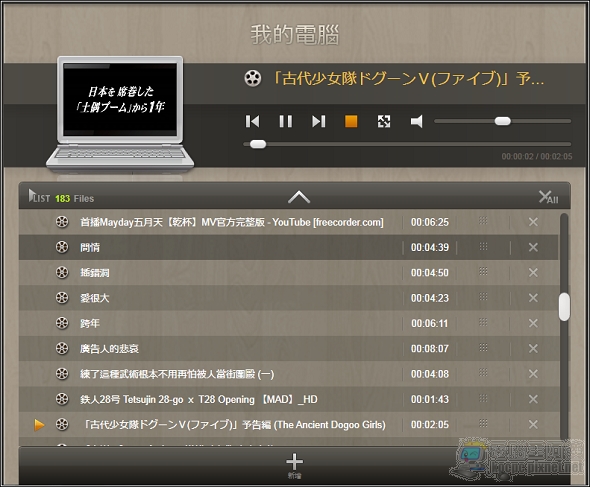Image resolution: width=590 pixels, height=487 pixels.
Task: Remove 問情 from the playlist
Action: (x=533, y=247)
